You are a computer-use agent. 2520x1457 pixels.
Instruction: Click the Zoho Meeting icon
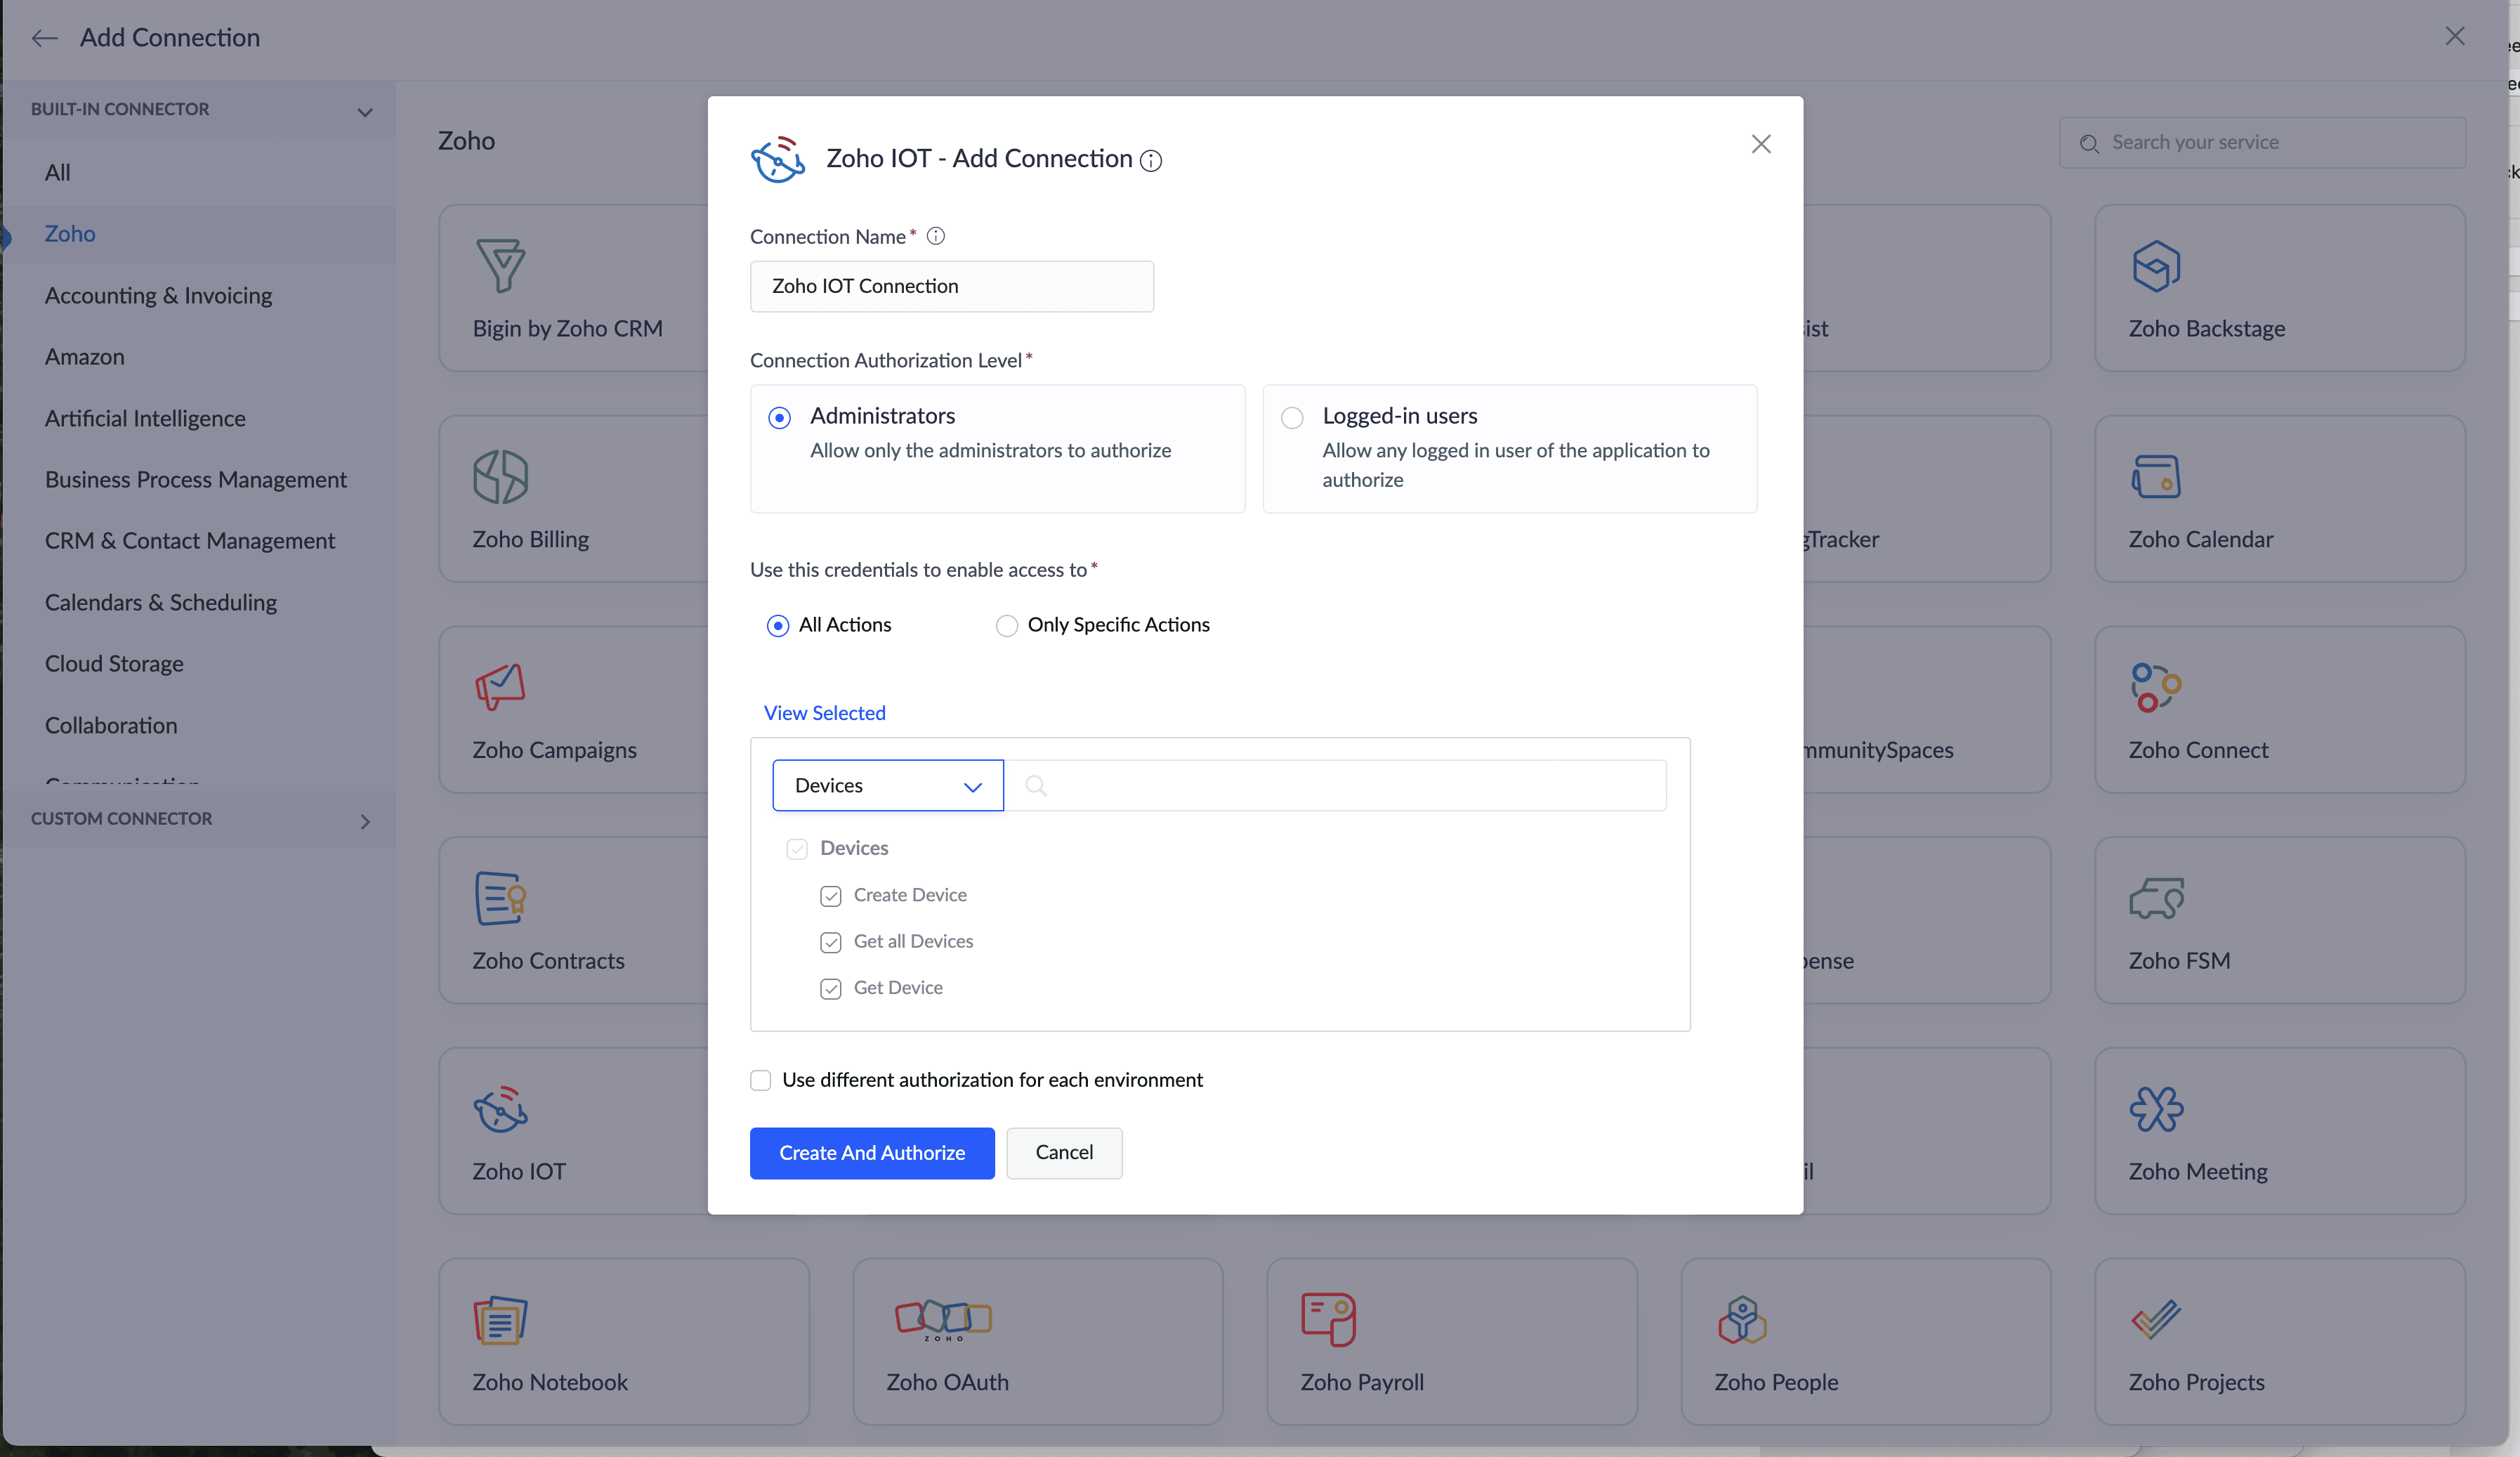2156,1109
